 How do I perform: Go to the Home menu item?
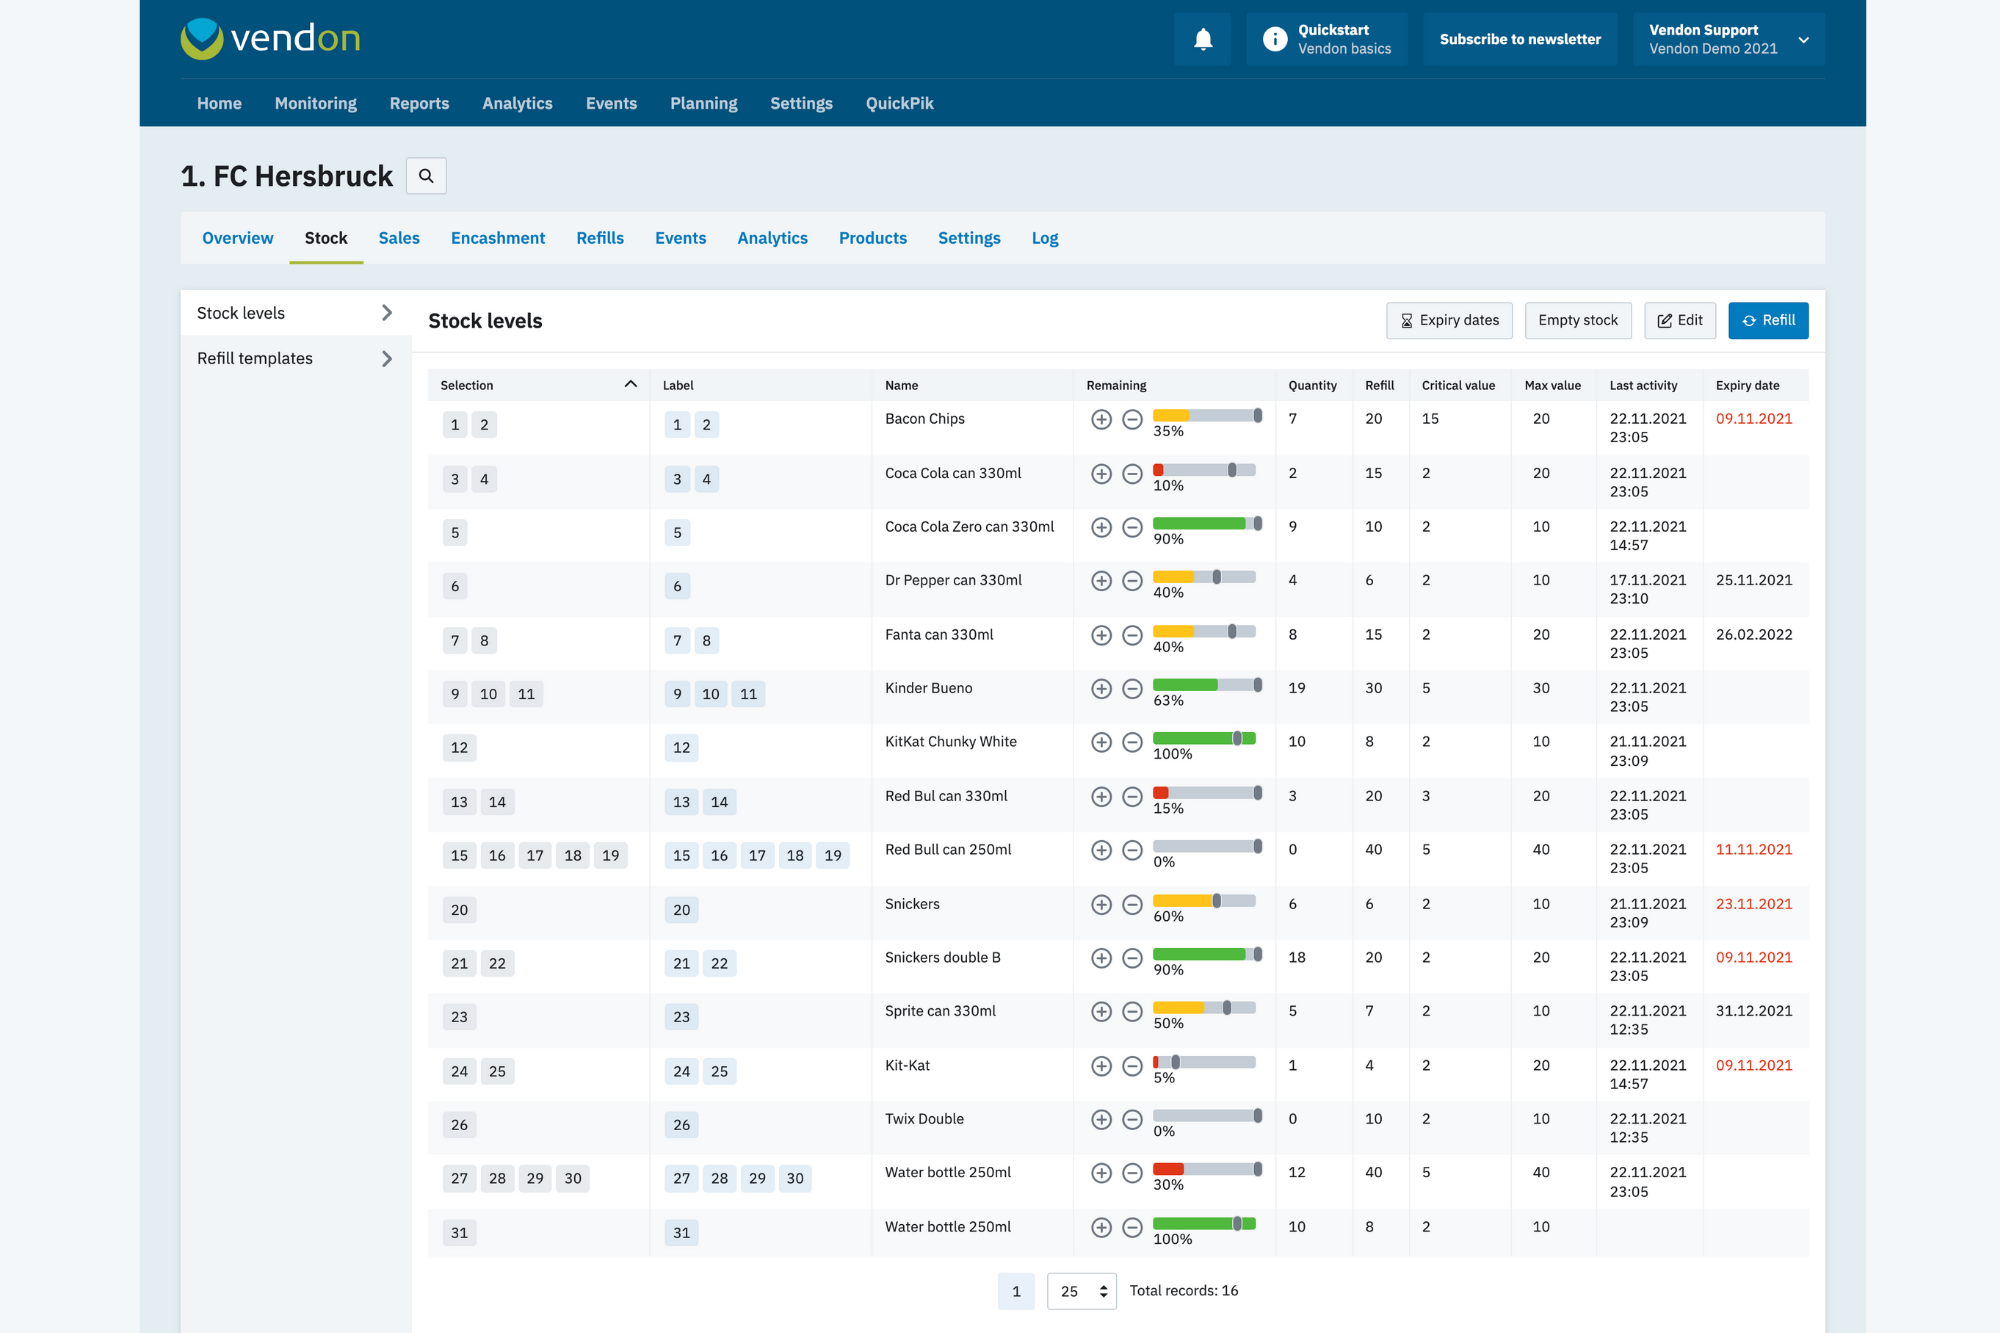(219, 103)
